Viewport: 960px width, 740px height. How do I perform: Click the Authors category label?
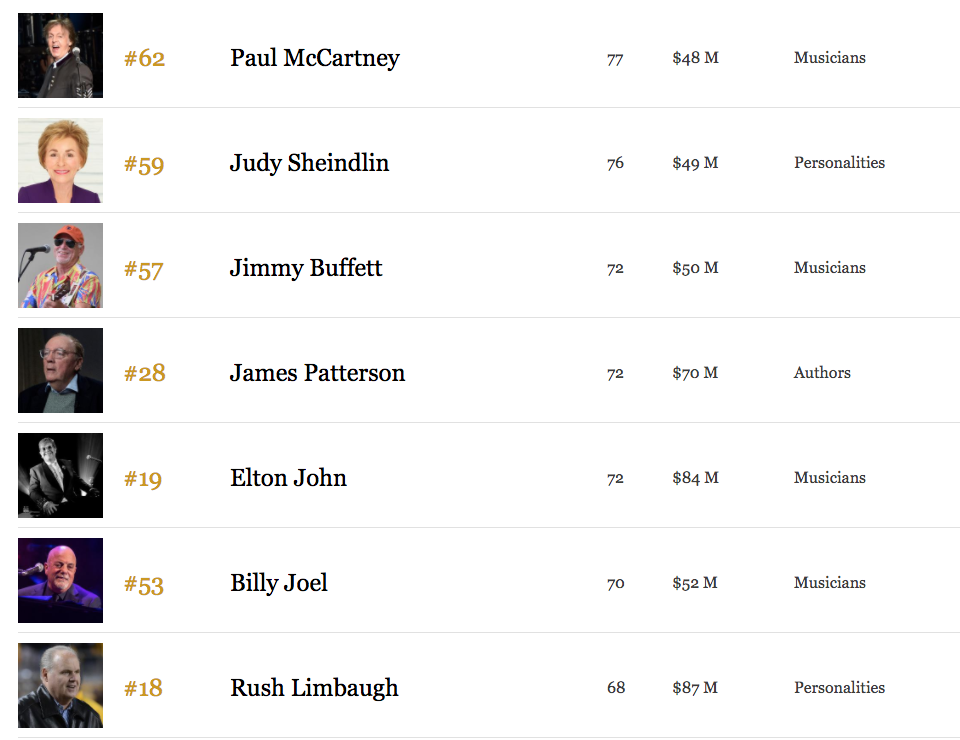(x=822, y=373)
